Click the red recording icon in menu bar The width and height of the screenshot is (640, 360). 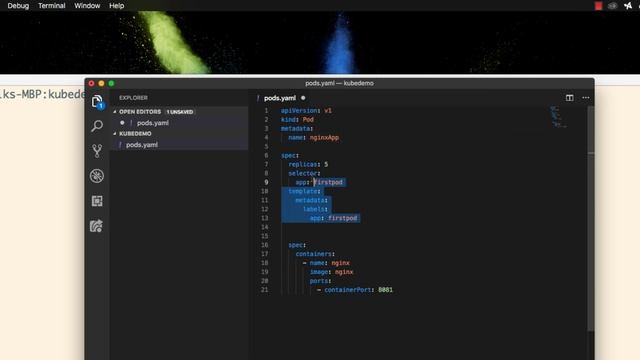[598, 6]
